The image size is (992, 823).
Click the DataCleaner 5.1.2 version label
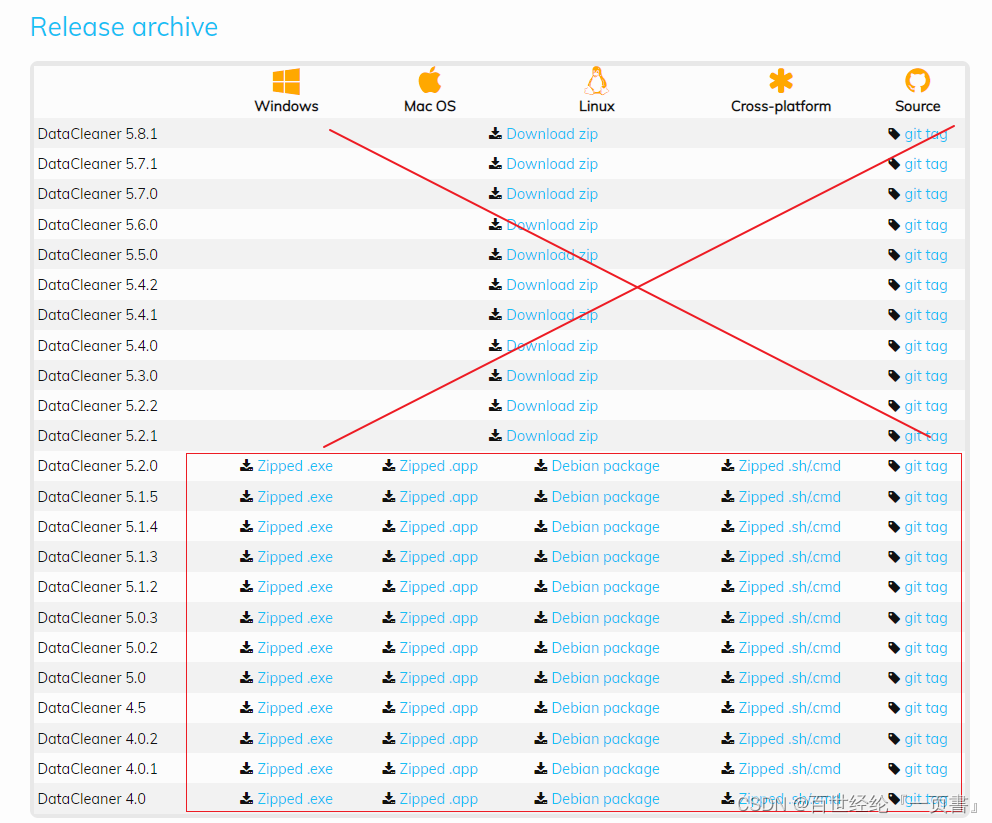coord(97,587)
